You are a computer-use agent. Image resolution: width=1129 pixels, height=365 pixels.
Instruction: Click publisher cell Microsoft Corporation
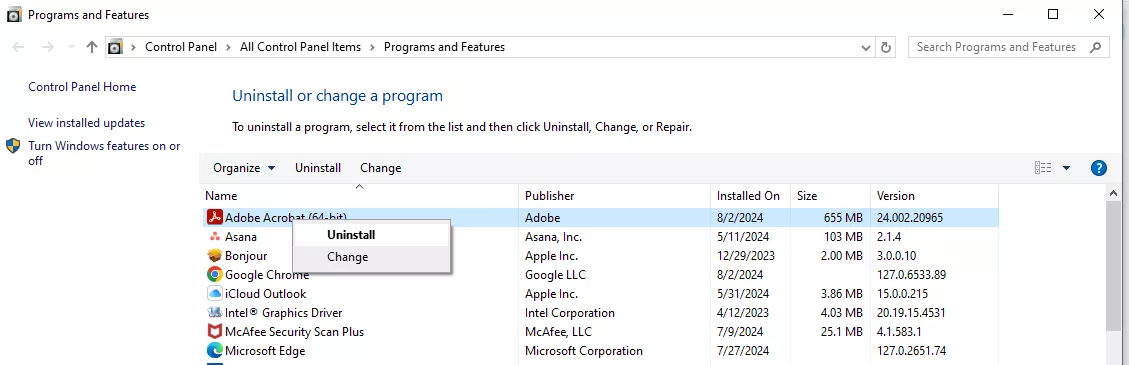[584, 351]
